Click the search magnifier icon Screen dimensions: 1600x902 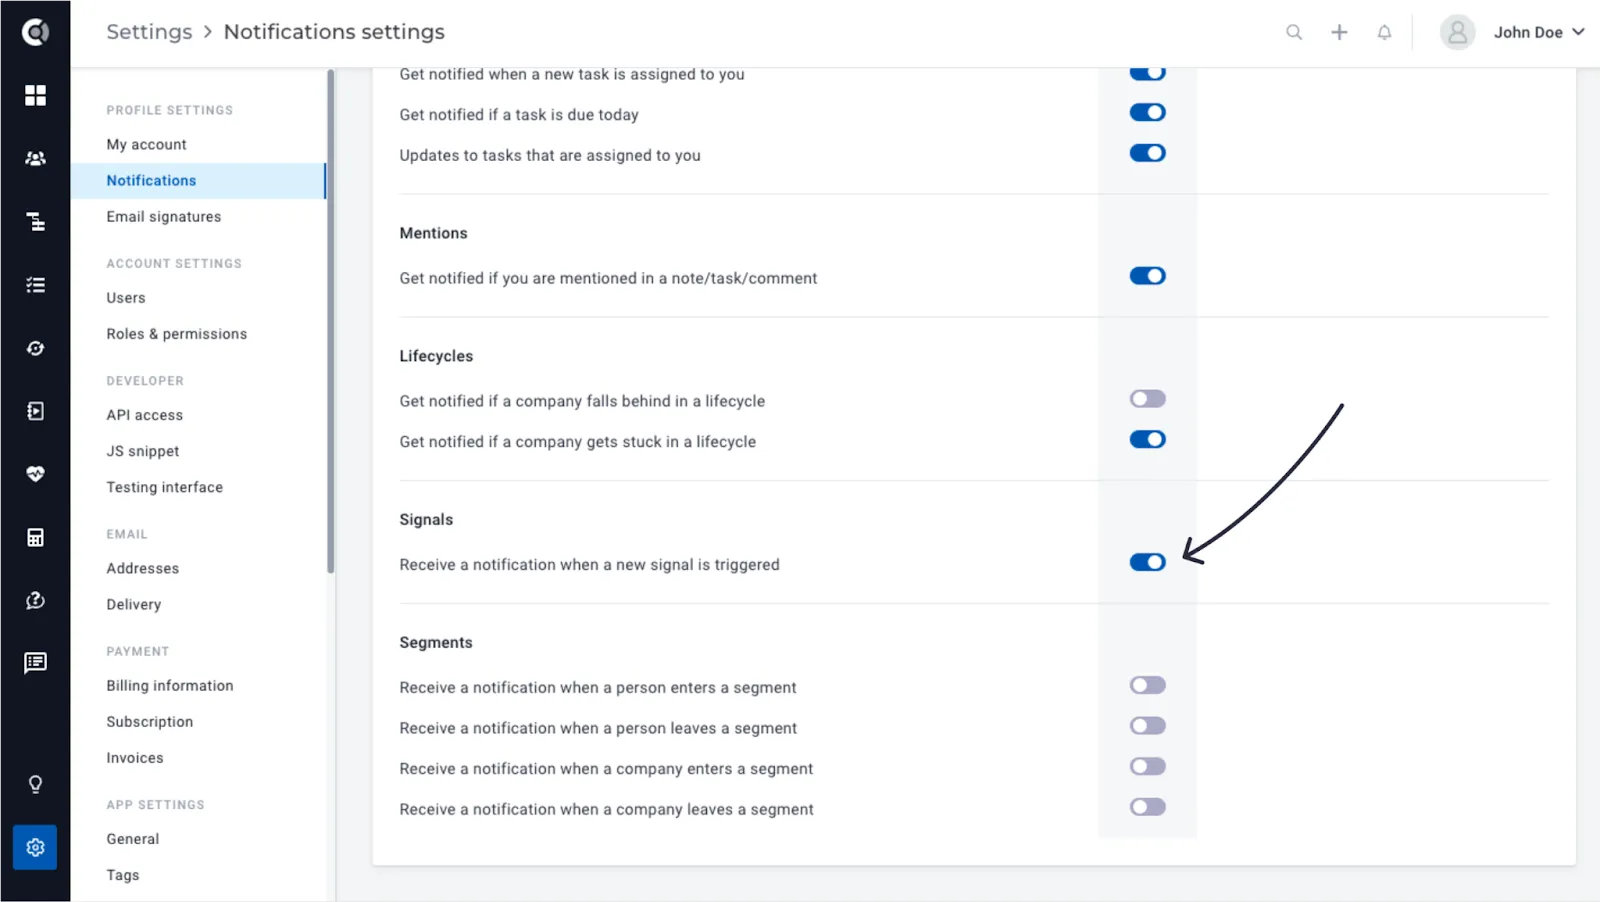pos(1294,32)
